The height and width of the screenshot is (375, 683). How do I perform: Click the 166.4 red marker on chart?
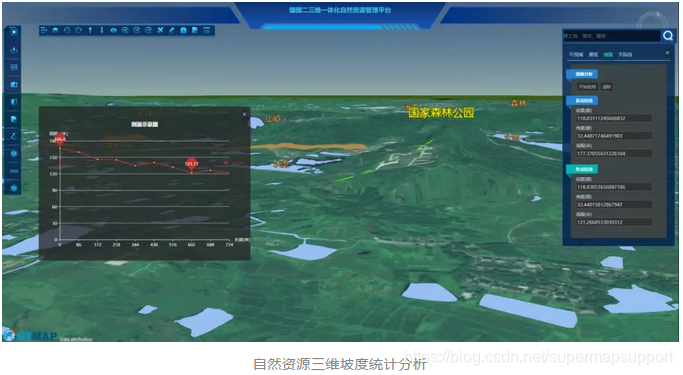pos(60,139)
